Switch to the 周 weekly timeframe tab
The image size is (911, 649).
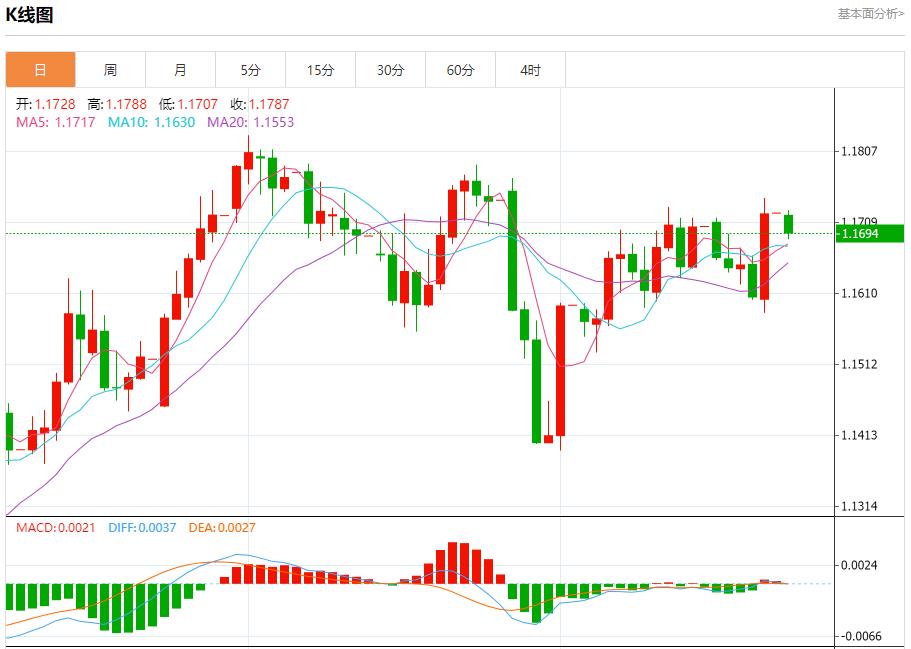[x=110, y=69]
